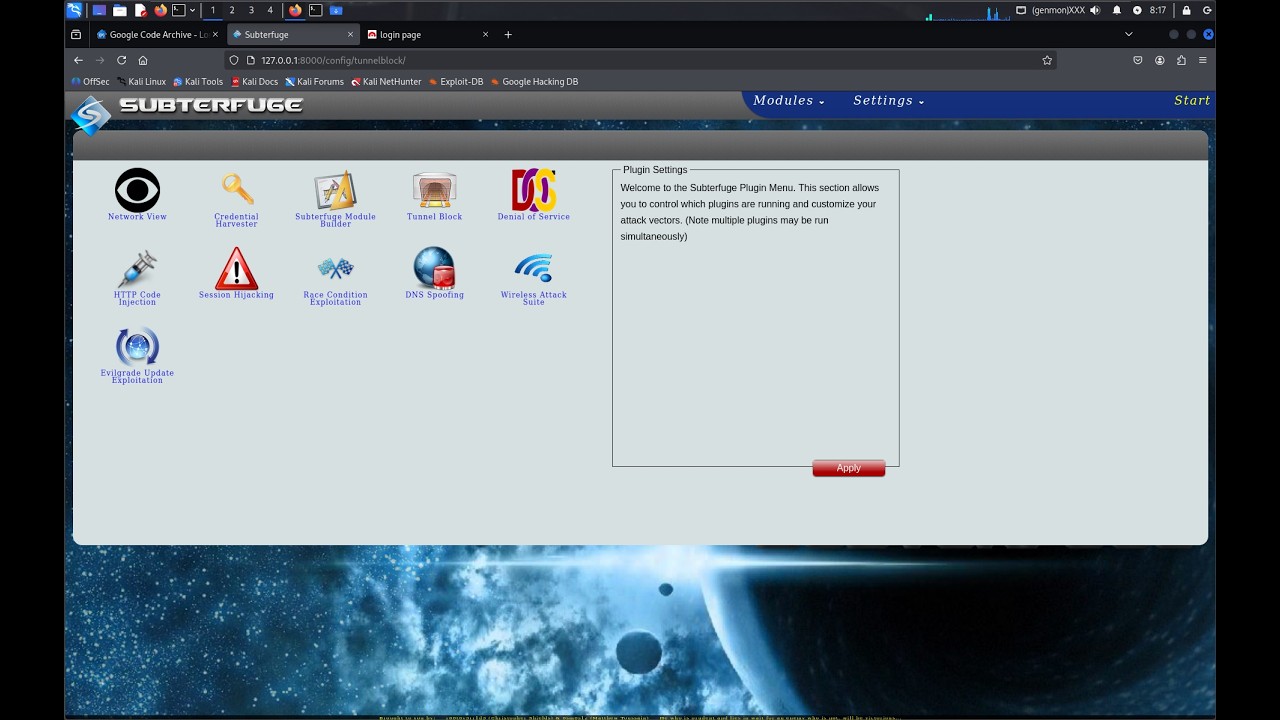This screenshot has height=720, width=1280.
Task: Launch Firefox from the top panel launcher
Action: click(x=160, y=10)
